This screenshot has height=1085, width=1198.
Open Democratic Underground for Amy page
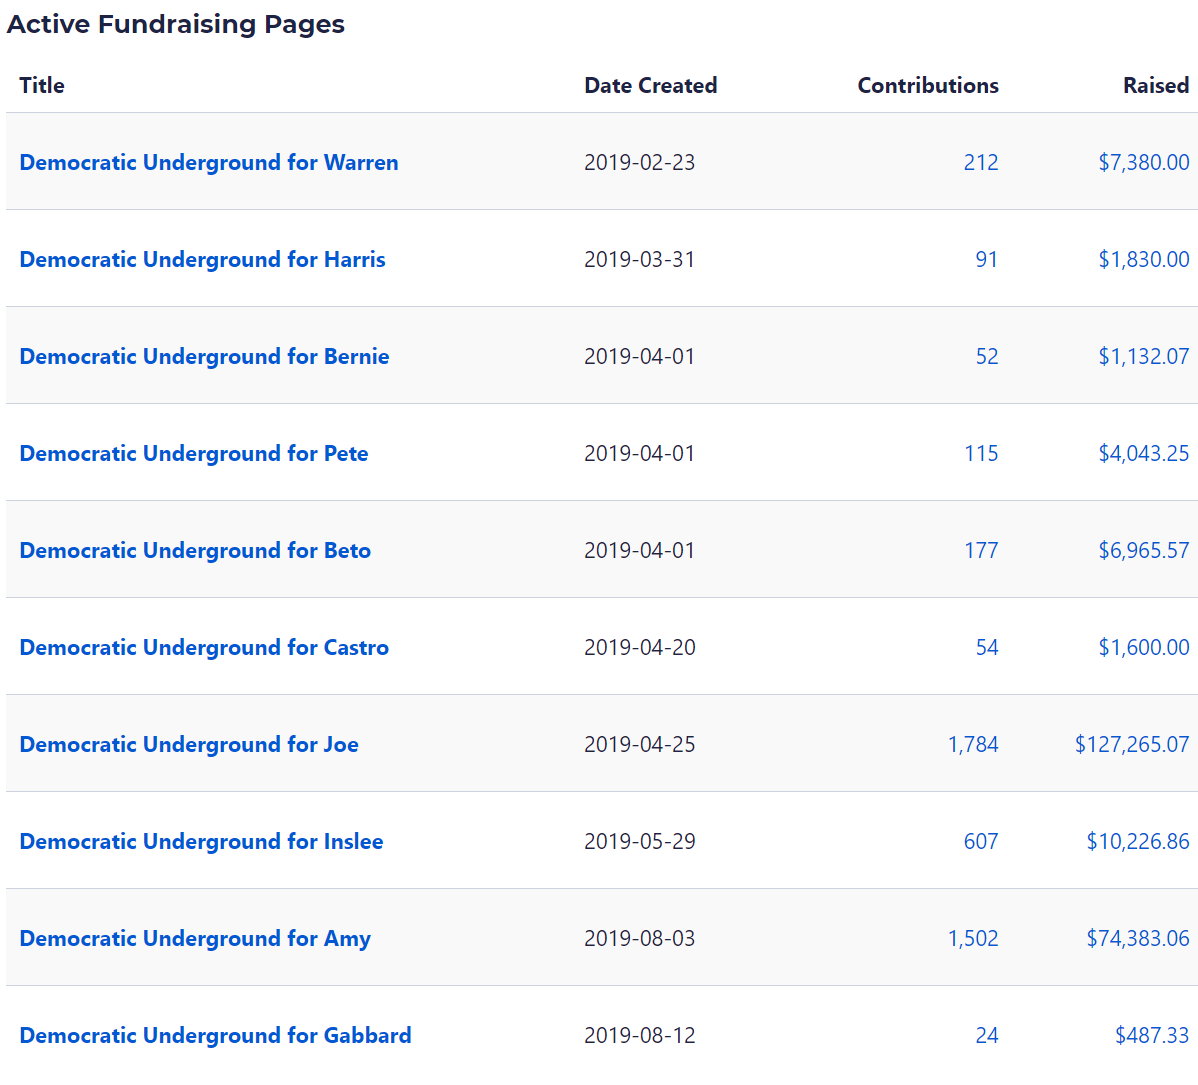coord(195,938)
